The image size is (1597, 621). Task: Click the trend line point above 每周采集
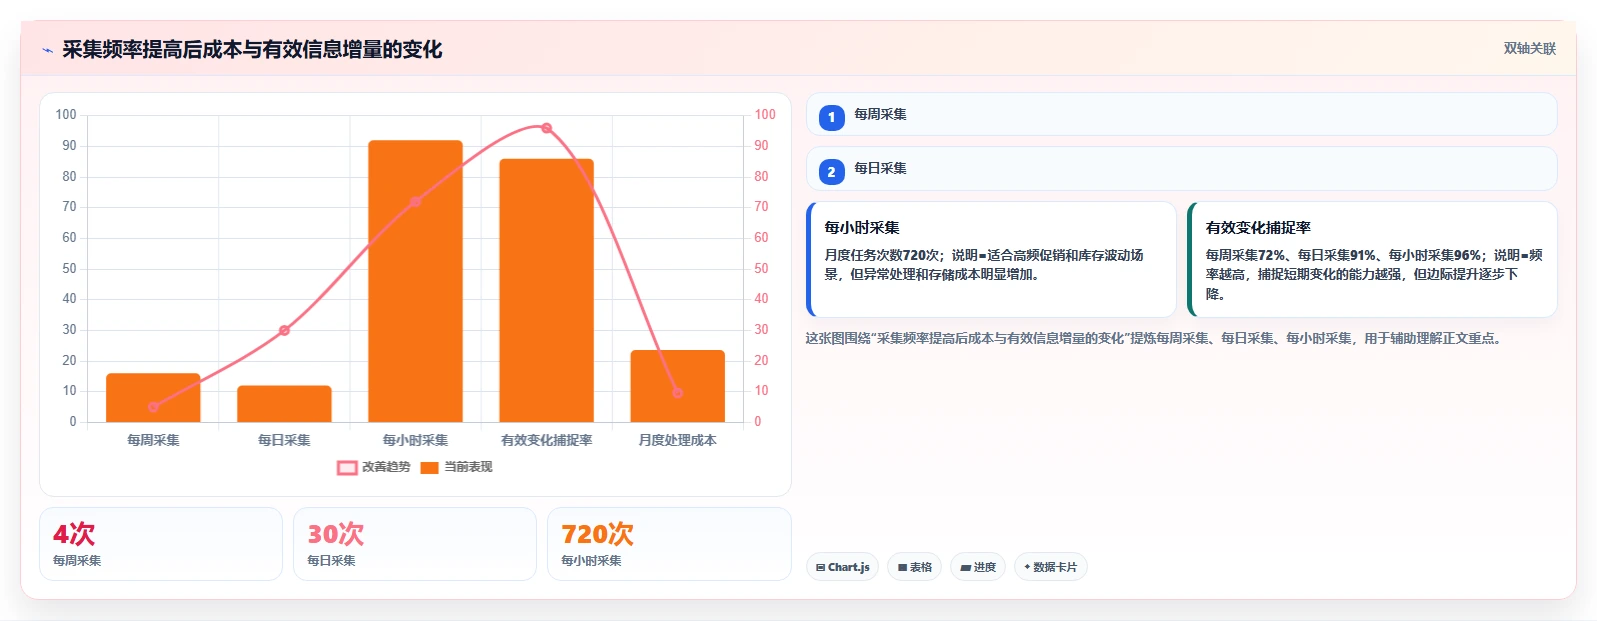point(153,407)
